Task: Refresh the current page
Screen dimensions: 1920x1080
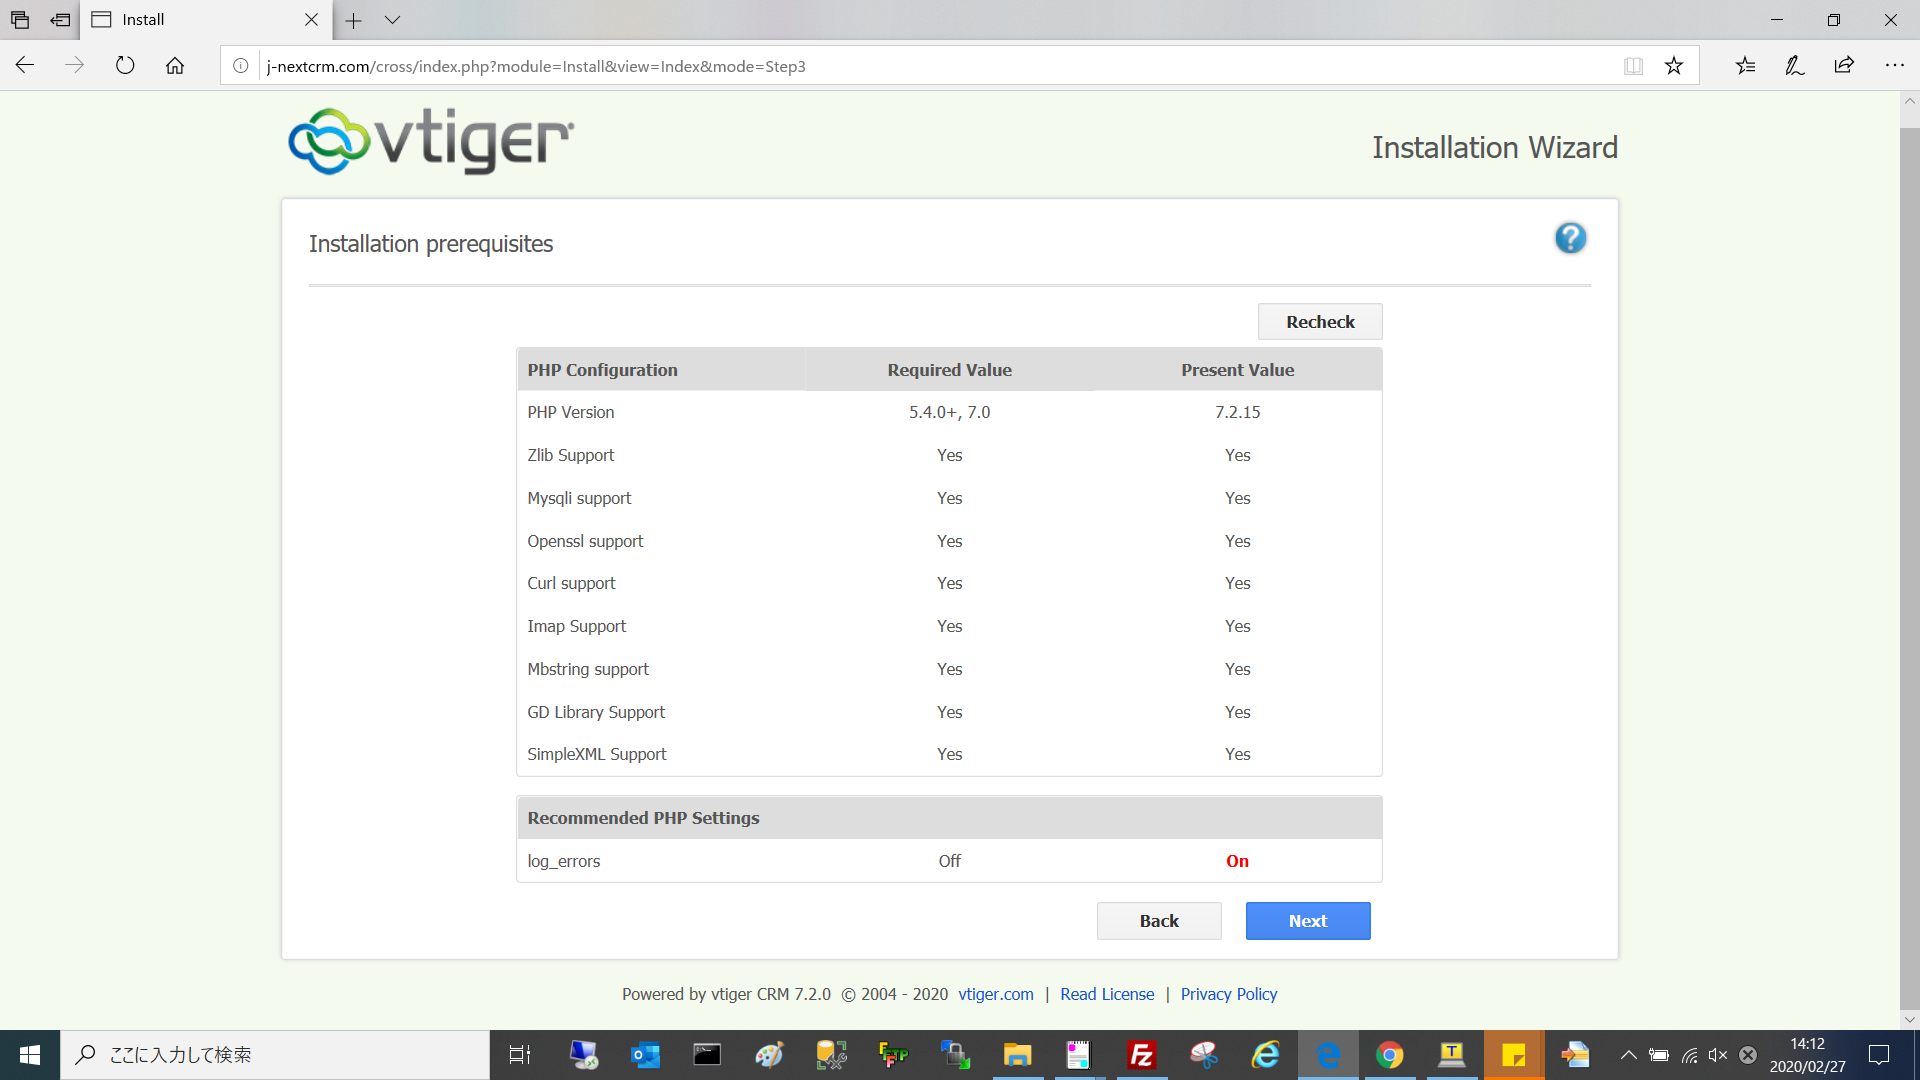Action: (125, 66)
